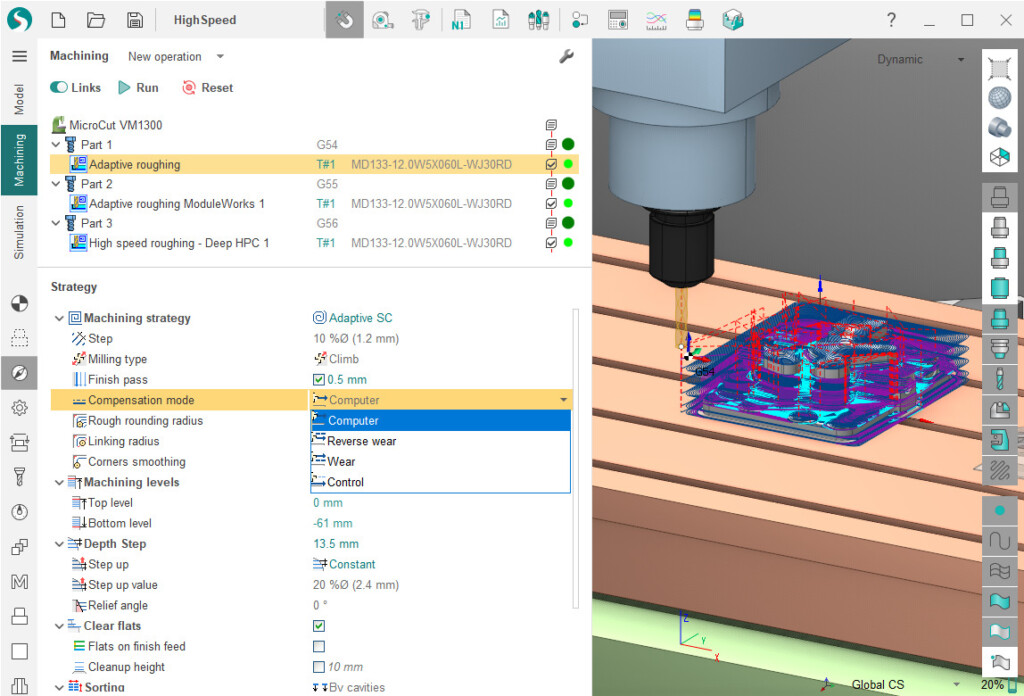1024x696 pixels.
Task: Open the New operation dropdown
Action: [176, 57]
